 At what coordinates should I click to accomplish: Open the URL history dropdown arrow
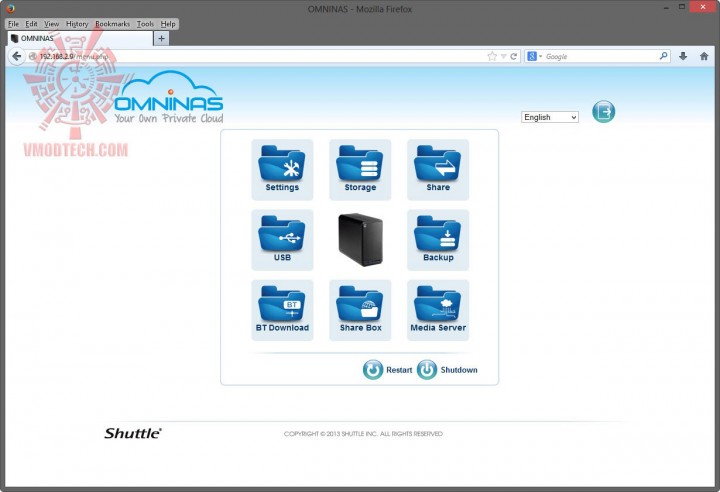[504, 57]
